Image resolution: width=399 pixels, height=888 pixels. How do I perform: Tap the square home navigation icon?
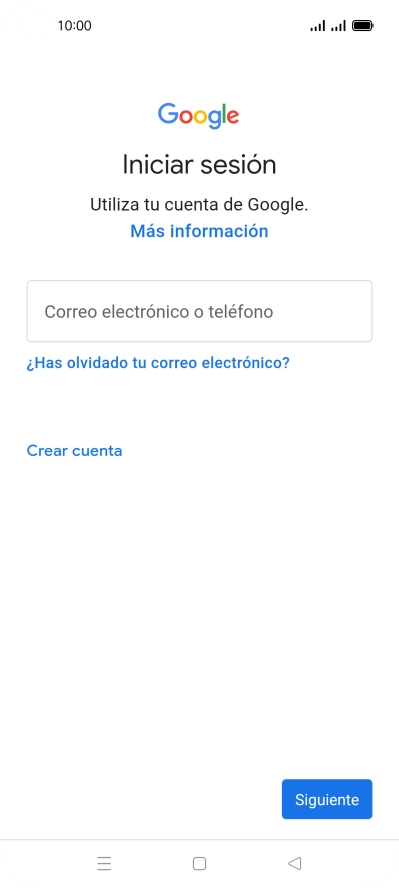(x=199, y=863)
